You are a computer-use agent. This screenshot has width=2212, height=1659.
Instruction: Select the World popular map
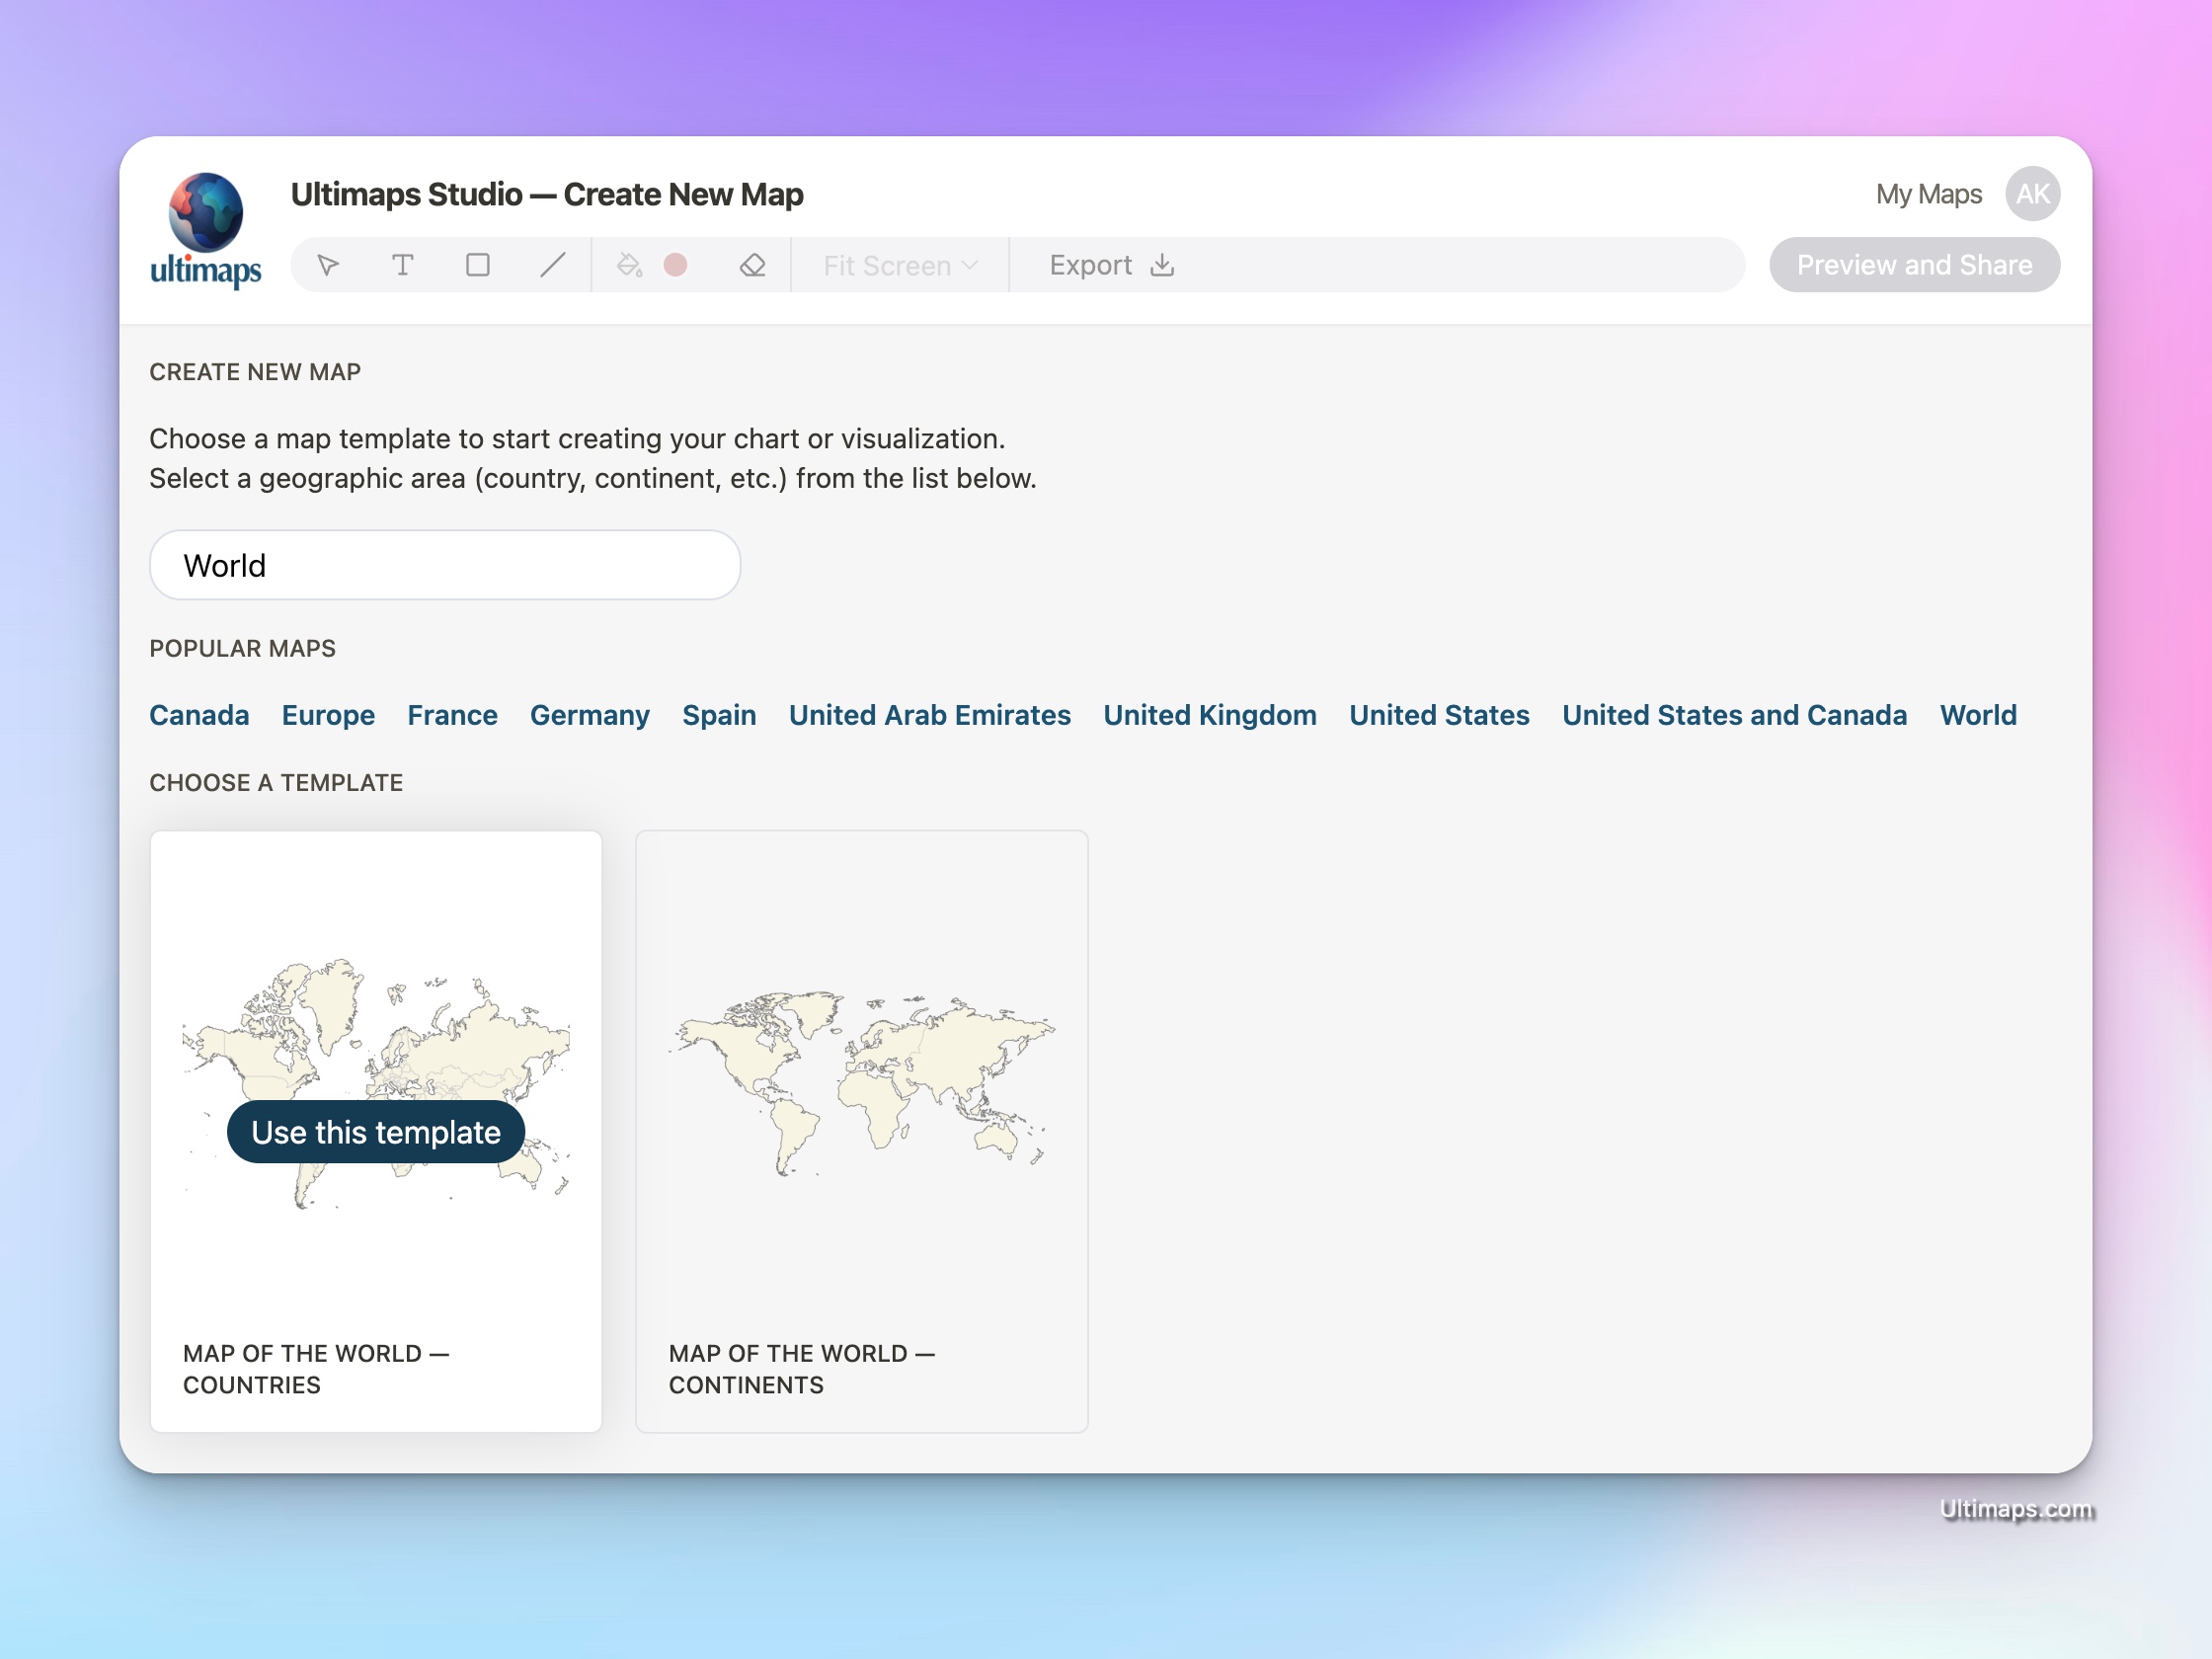pyautogui.click(x=1980, y=715)
